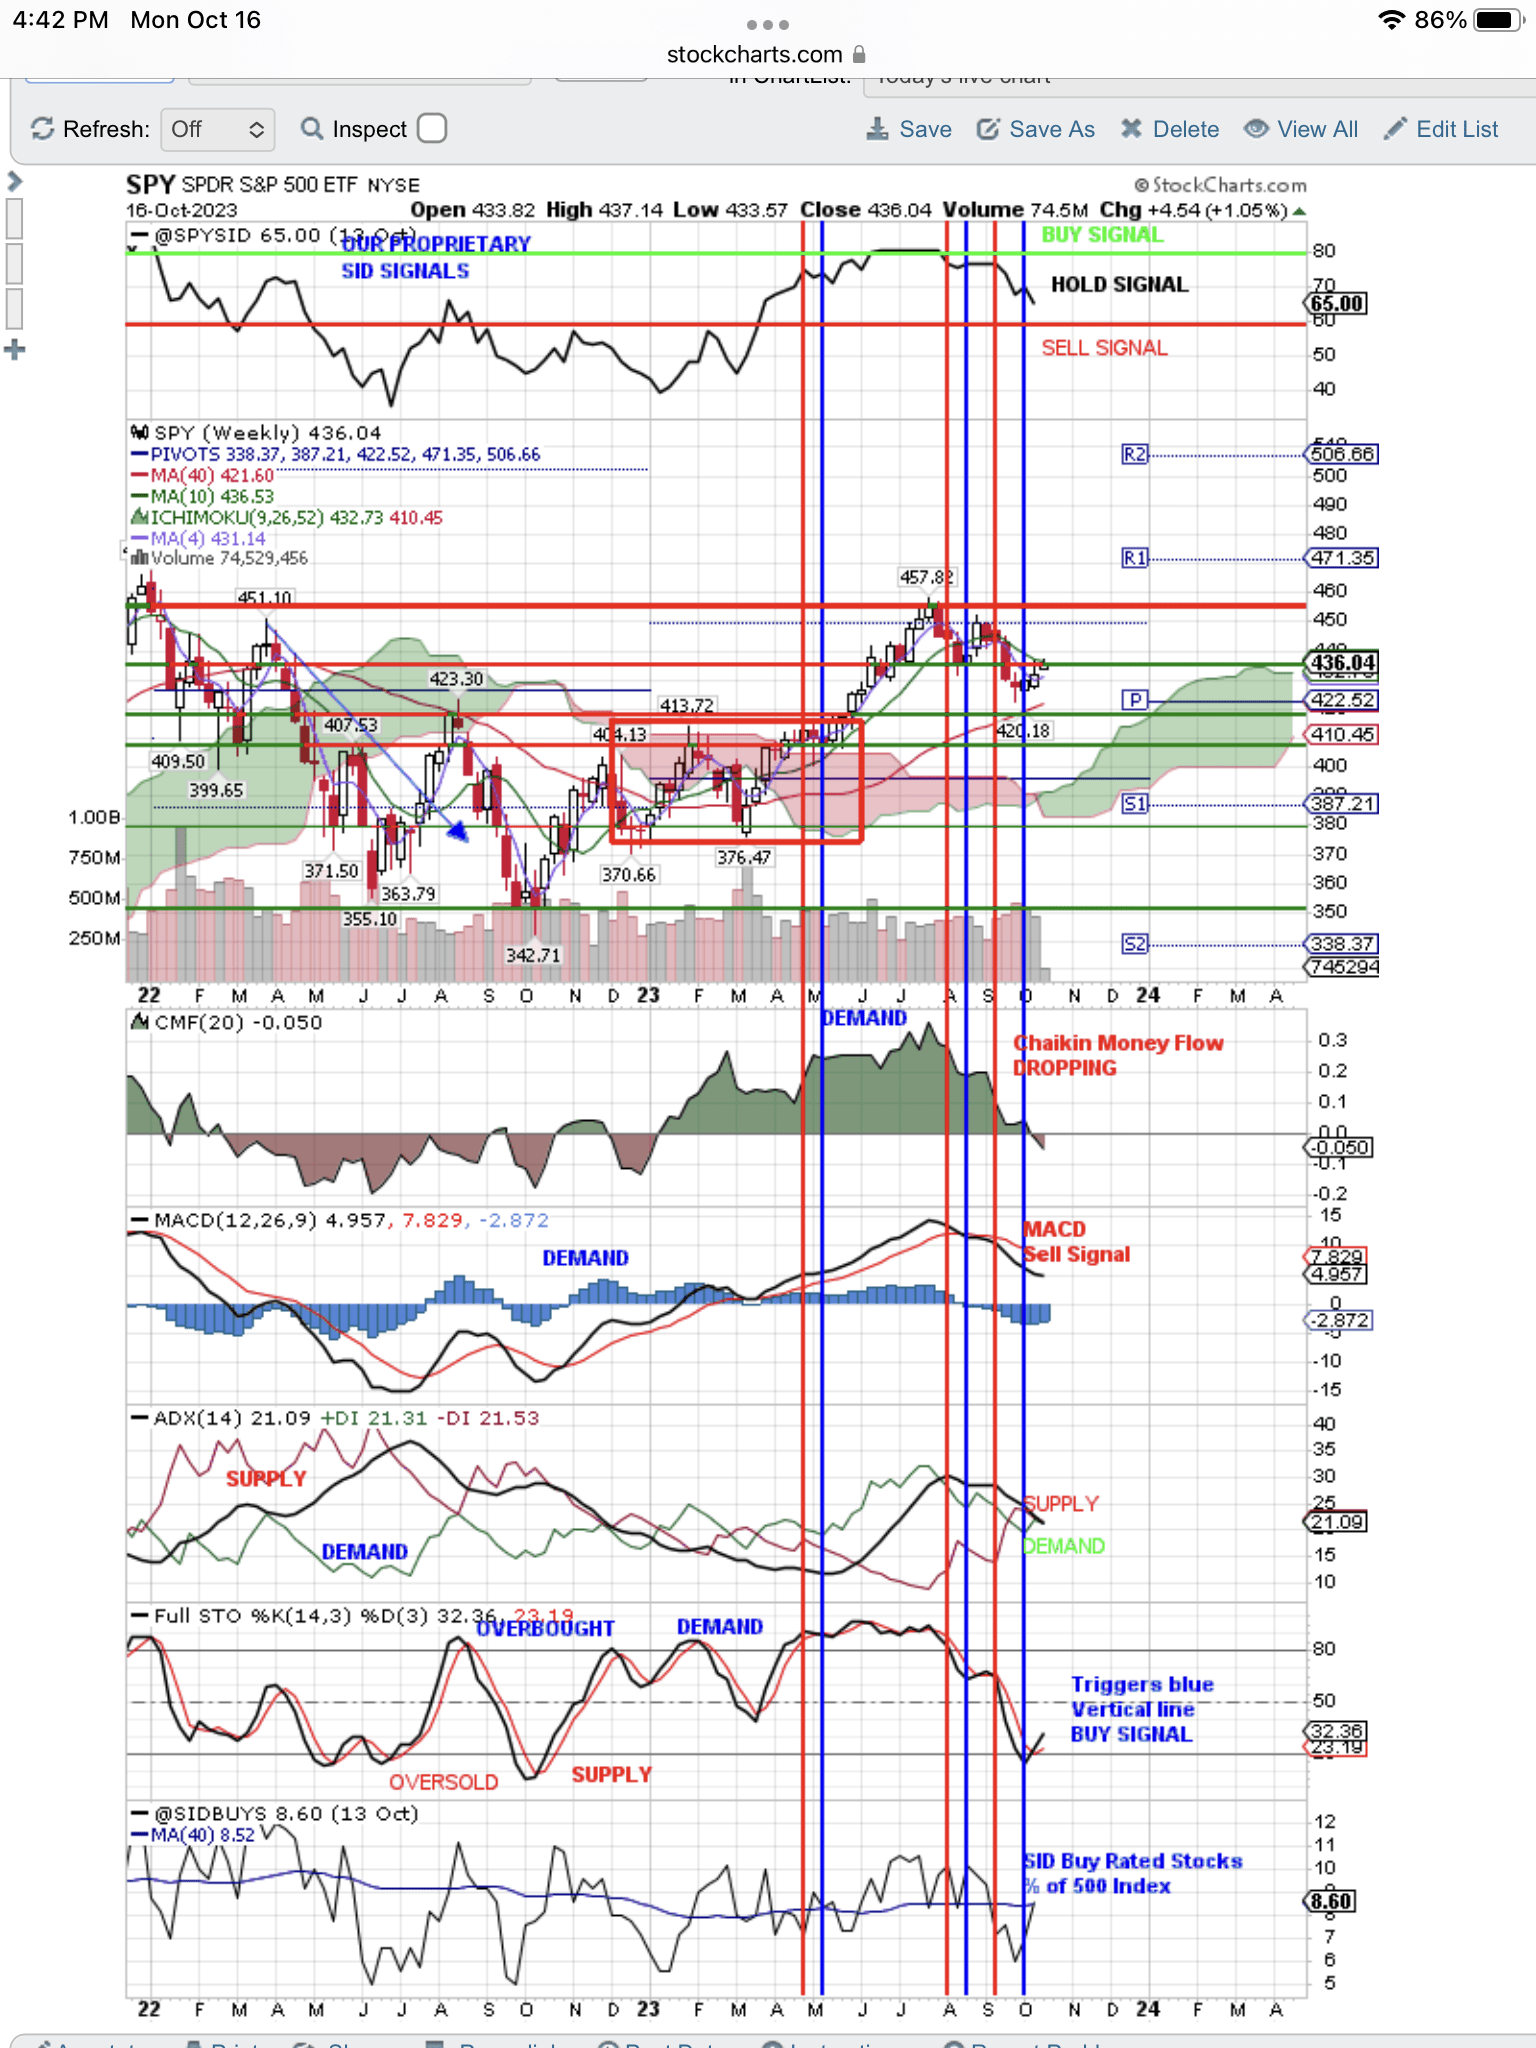Screen dimensions: 1536x2048
Task: Click the 8.60 SIDBUYS value tag
Action: coord(1331,1901)
